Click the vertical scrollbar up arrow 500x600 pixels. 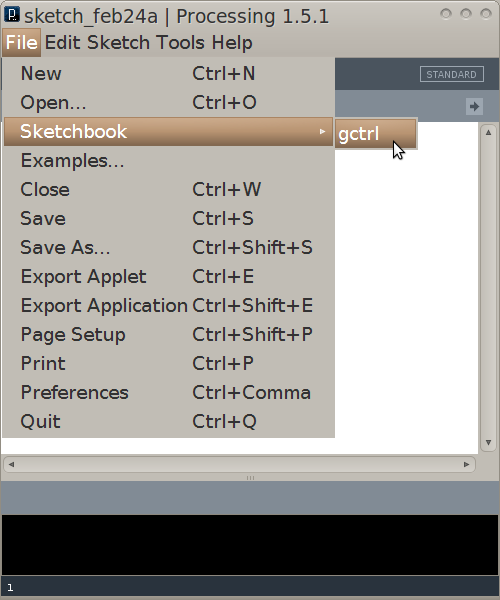(x=489, y=132)
